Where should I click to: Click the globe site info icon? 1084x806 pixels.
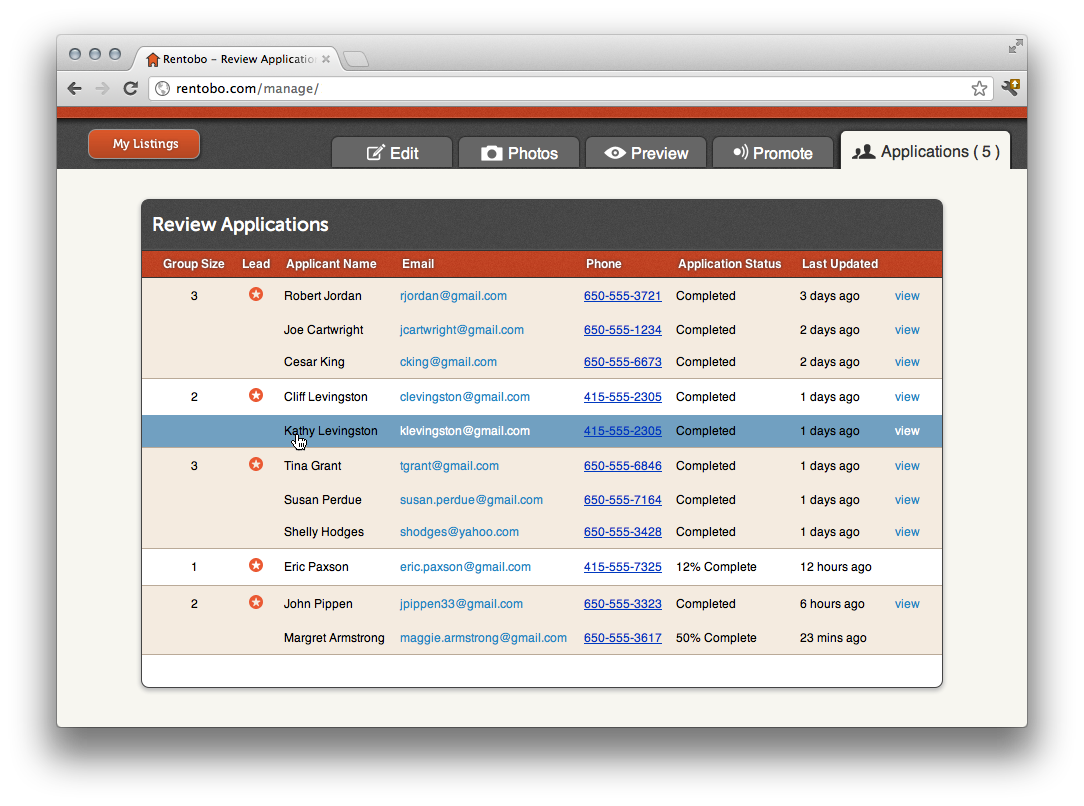(162, 88)
